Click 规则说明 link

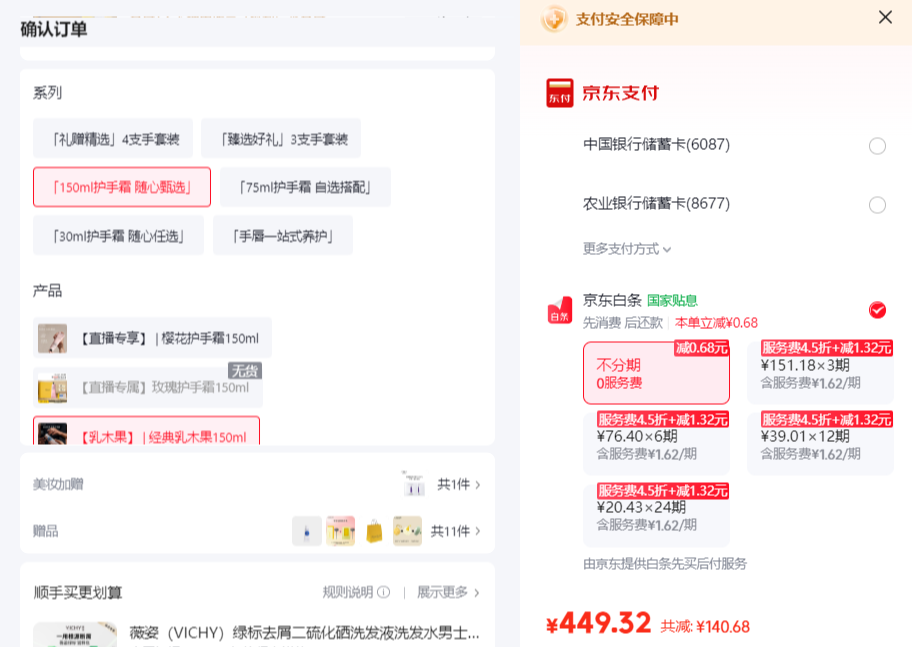(x=348, y=592)
